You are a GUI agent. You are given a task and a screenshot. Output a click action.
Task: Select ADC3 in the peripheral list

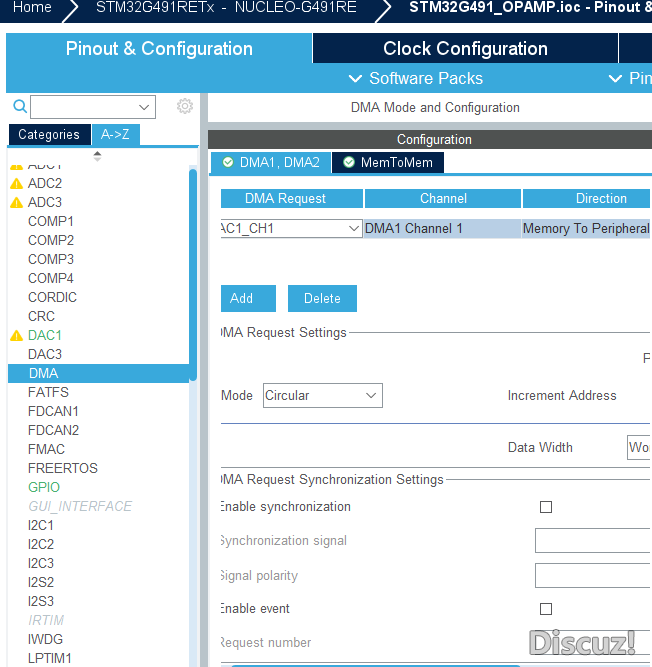click(x=45, y=202)
